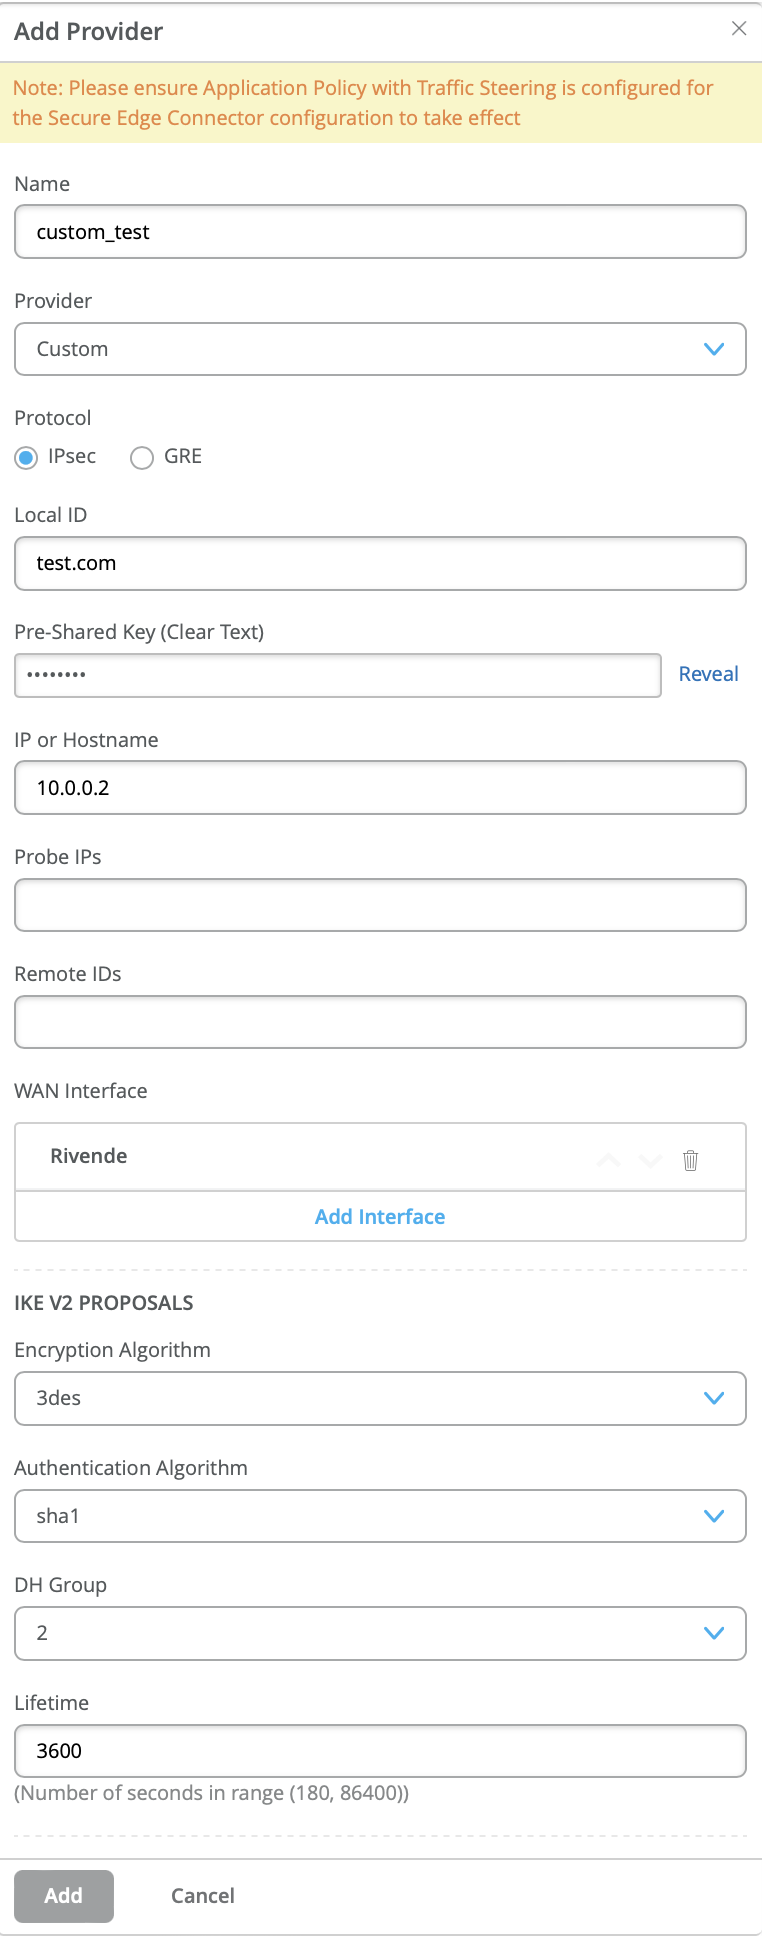Click the Name input field
762x1936 pixels.
click(x=380, y=232)
